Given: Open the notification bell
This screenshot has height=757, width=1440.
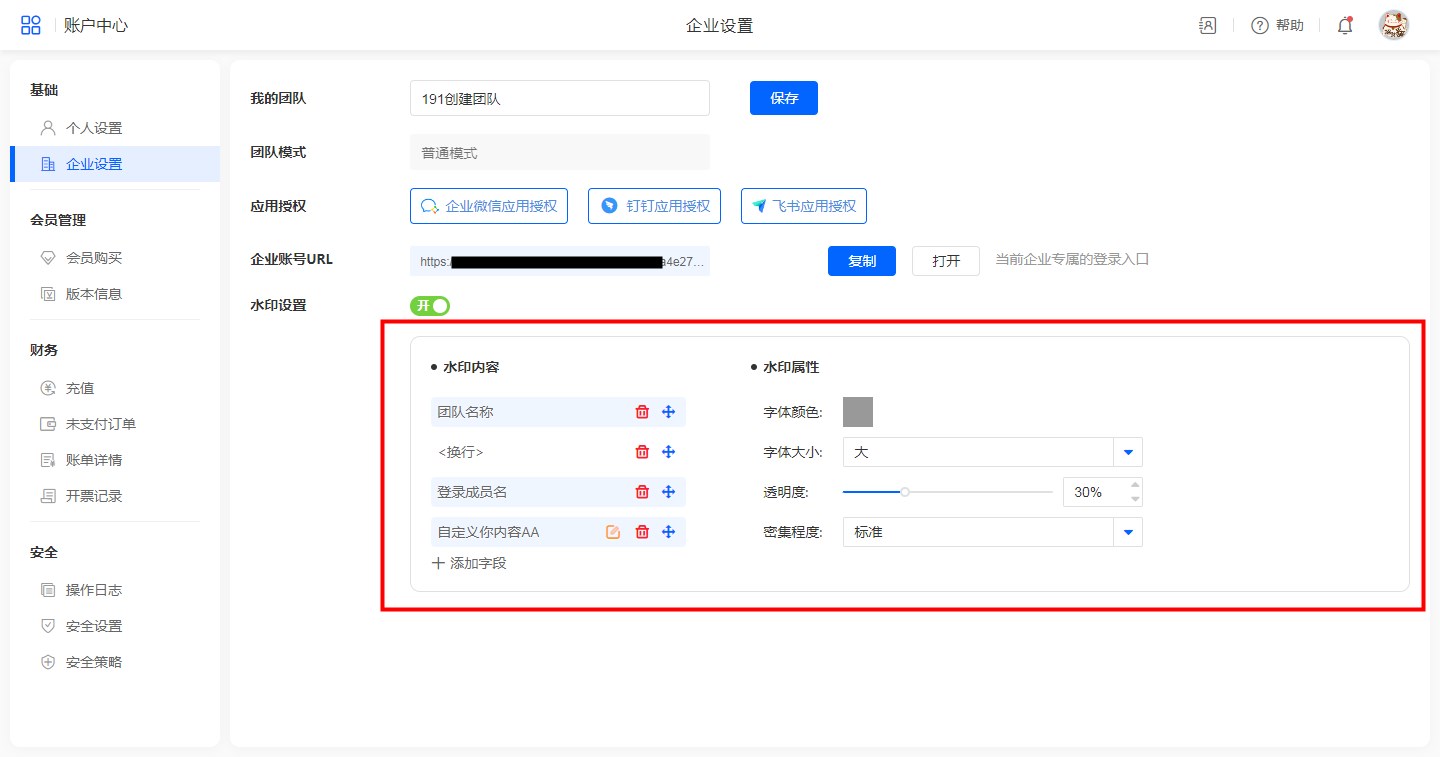Looking at the screenshot, I should point(1345,26).
